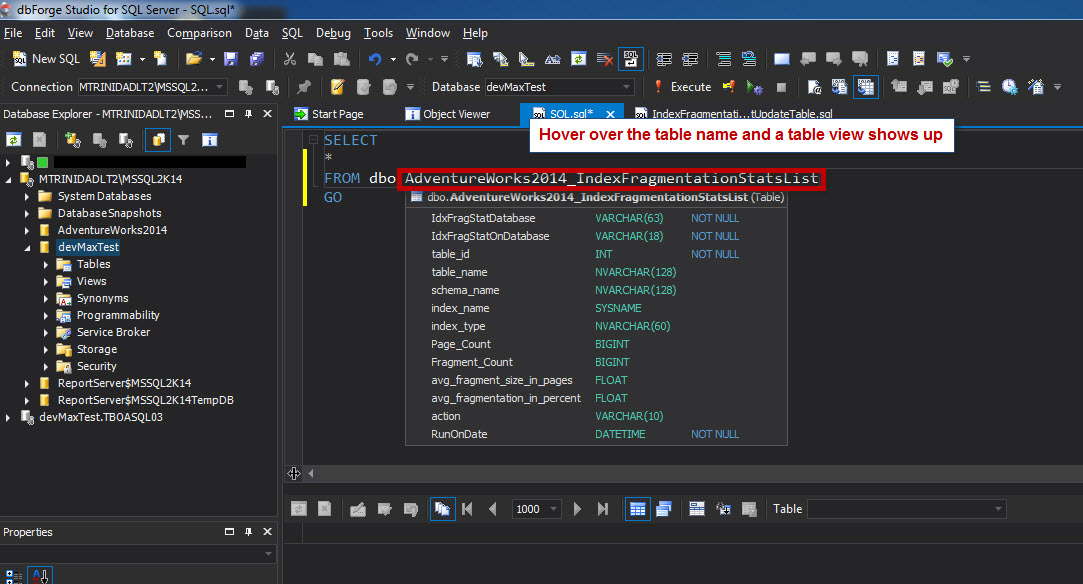Open the 1000 page size dropdown

553,509
